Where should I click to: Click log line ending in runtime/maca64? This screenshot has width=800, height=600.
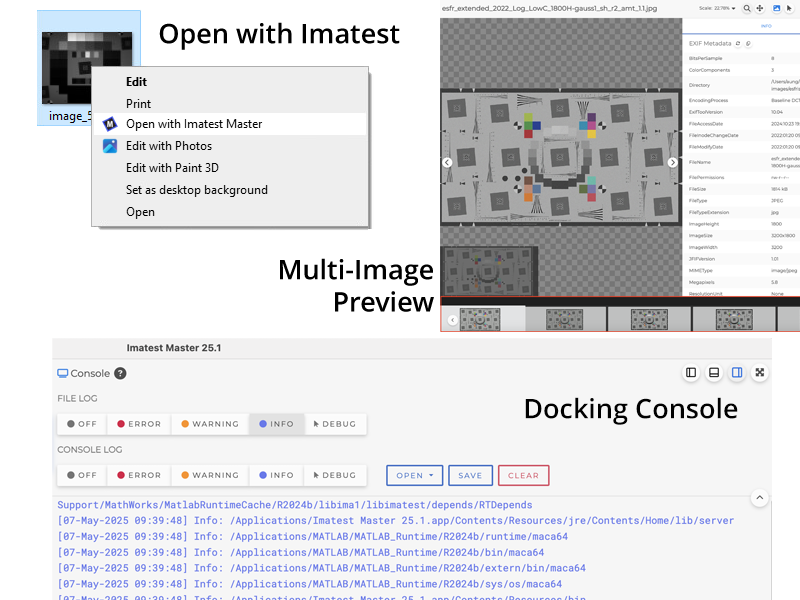pyautogui.click(x=313, y=536)
